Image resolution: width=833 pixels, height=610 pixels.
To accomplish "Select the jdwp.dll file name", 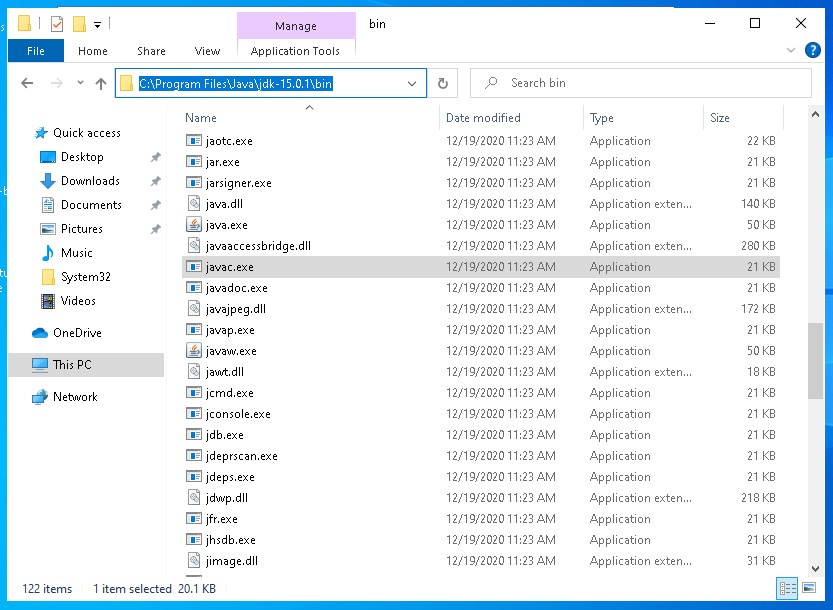I will pos(227,498).
